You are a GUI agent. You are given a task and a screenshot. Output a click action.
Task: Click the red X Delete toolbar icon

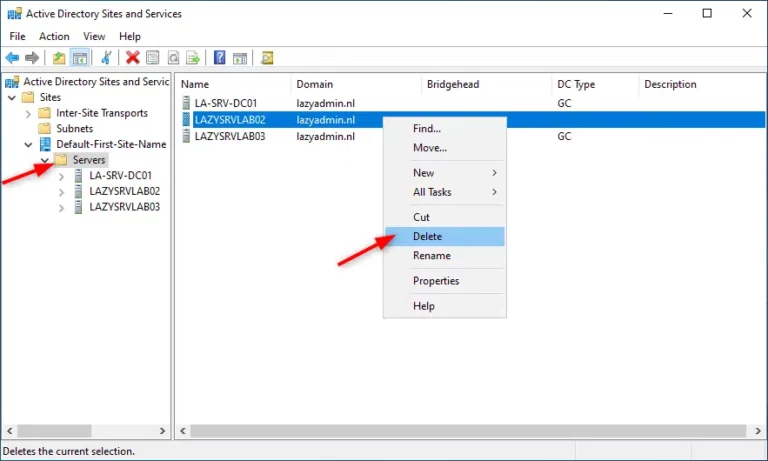[x=132, y=58]
